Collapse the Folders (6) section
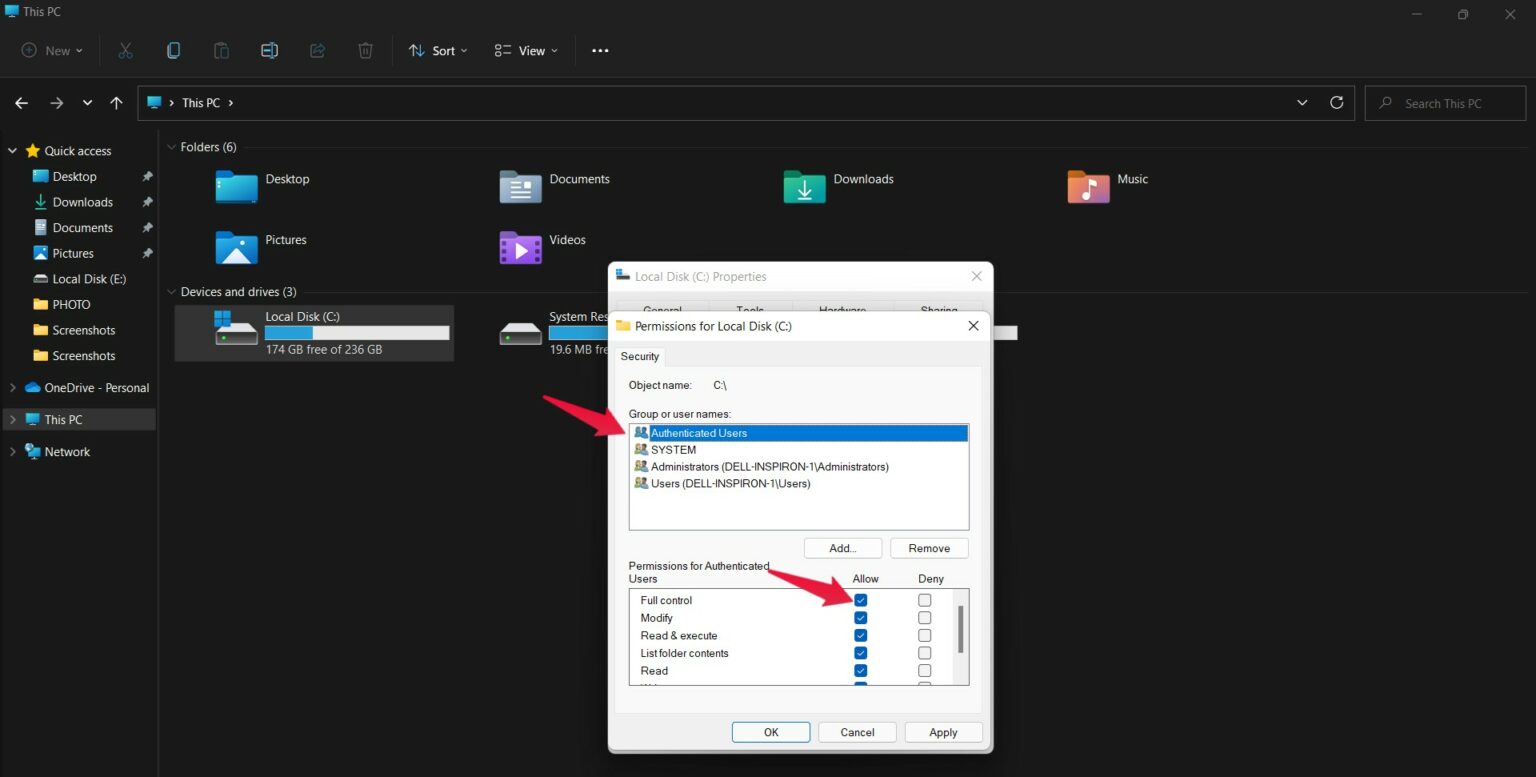 pos(171,146)
